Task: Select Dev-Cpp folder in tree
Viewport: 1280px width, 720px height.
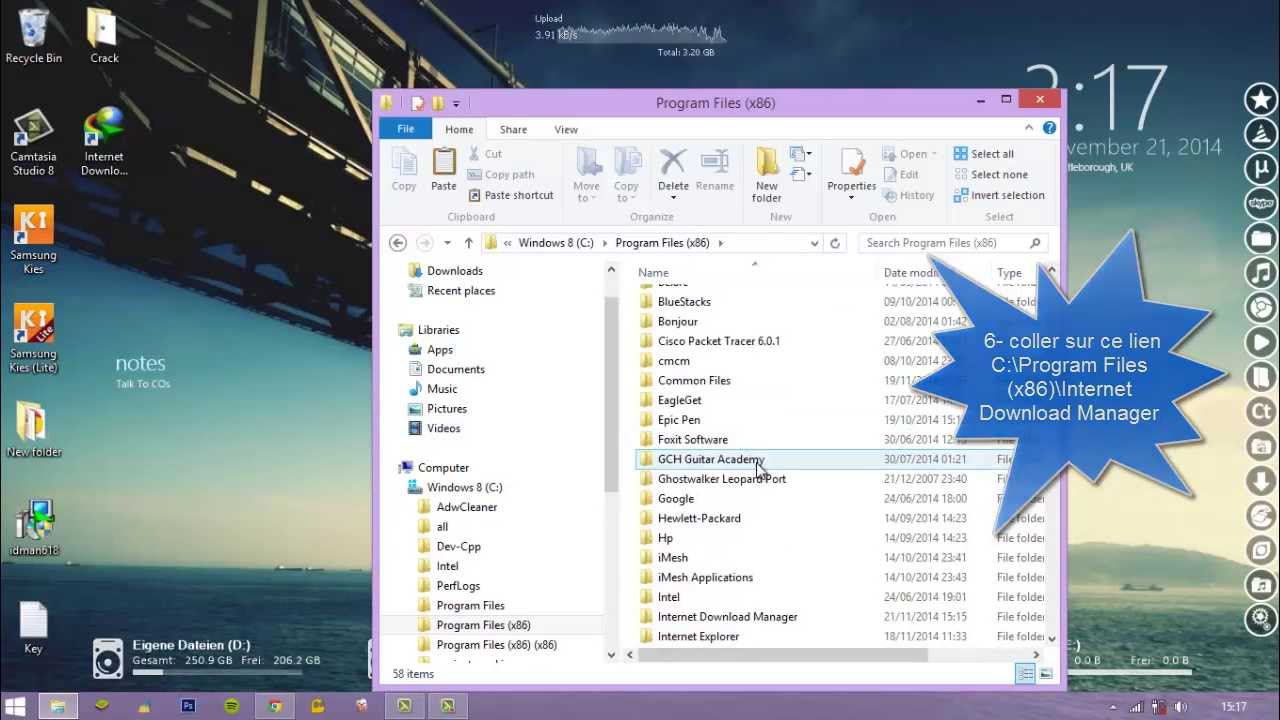Action: coord(458,547)
